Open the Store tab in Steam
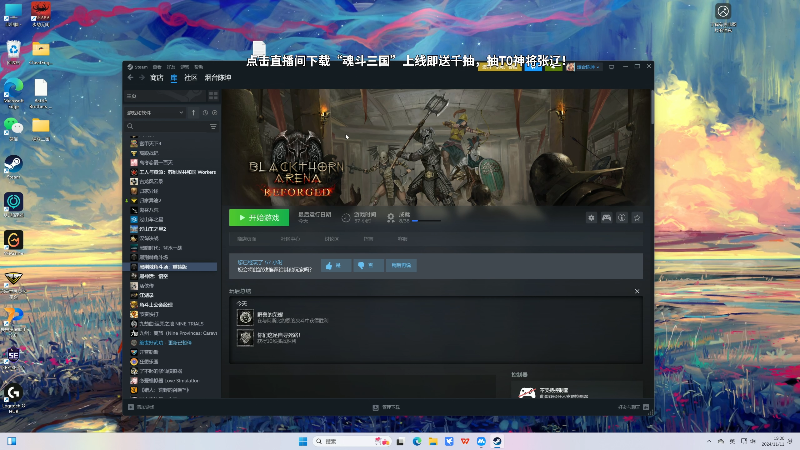Screen dimensions: 800x450 click(x=157, y=78)
